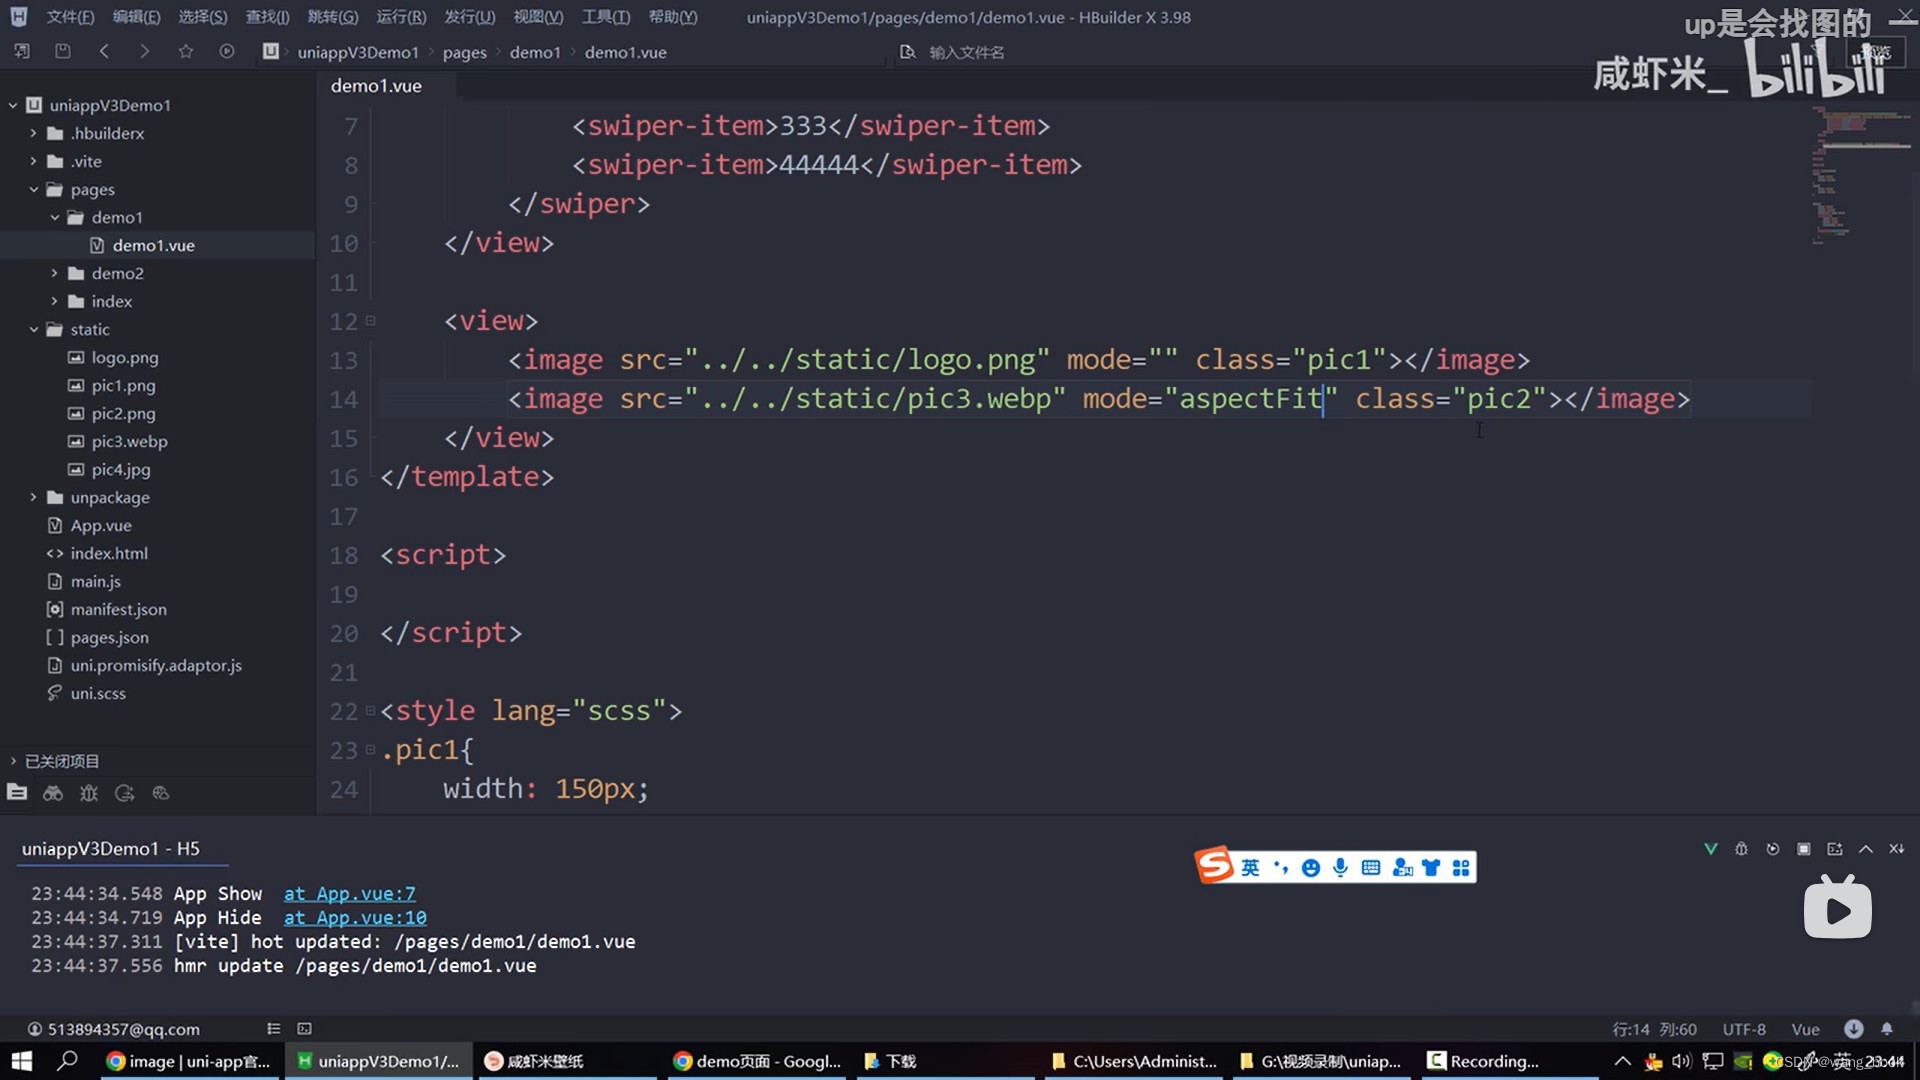
Task: Open the 编辑(E) menu
Action: pos(136,17)
